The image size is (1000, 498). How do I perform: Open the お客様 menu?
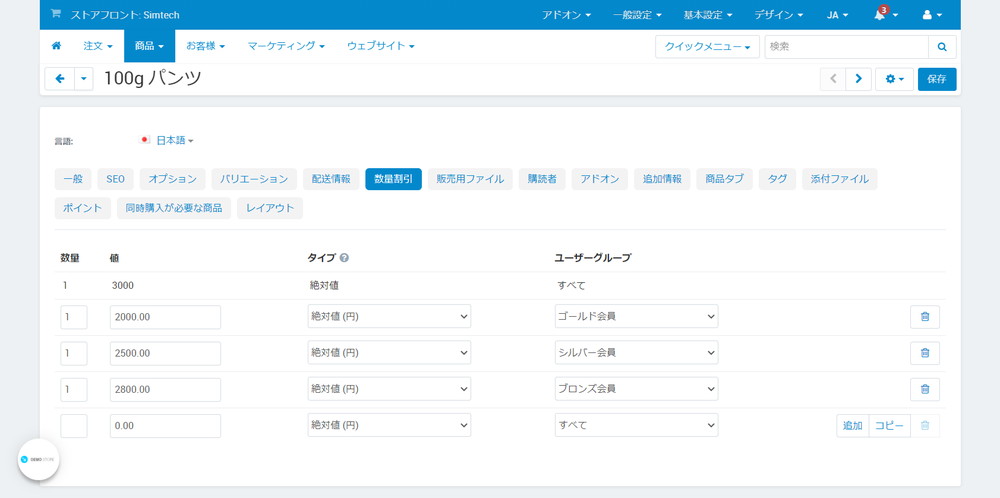click(x=205, y=46)
